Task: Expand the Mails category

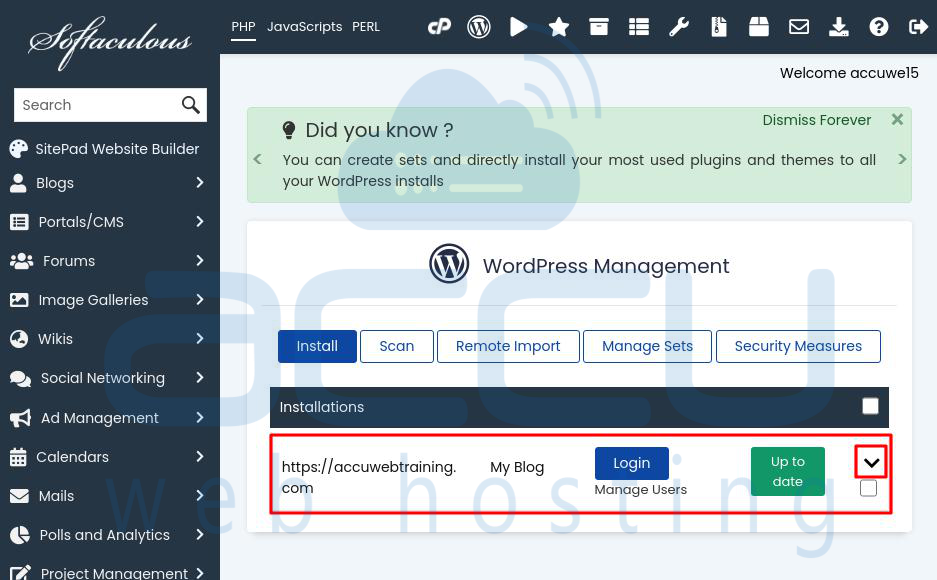Action: coord(200,495)
